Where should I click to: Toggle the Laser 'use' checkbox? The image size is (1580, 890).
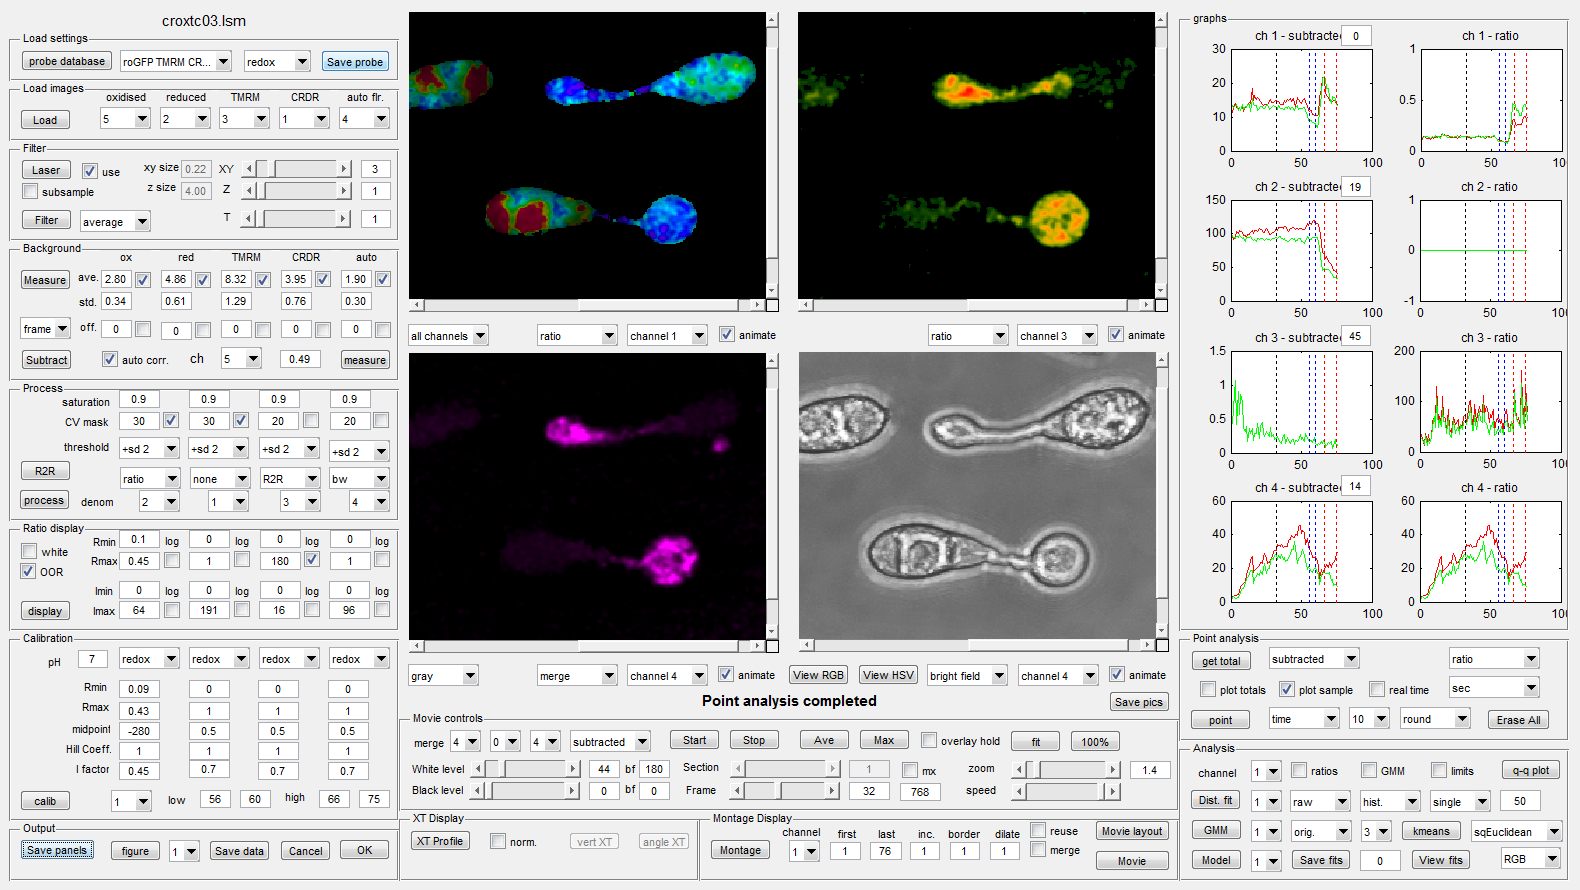(90, 171)
